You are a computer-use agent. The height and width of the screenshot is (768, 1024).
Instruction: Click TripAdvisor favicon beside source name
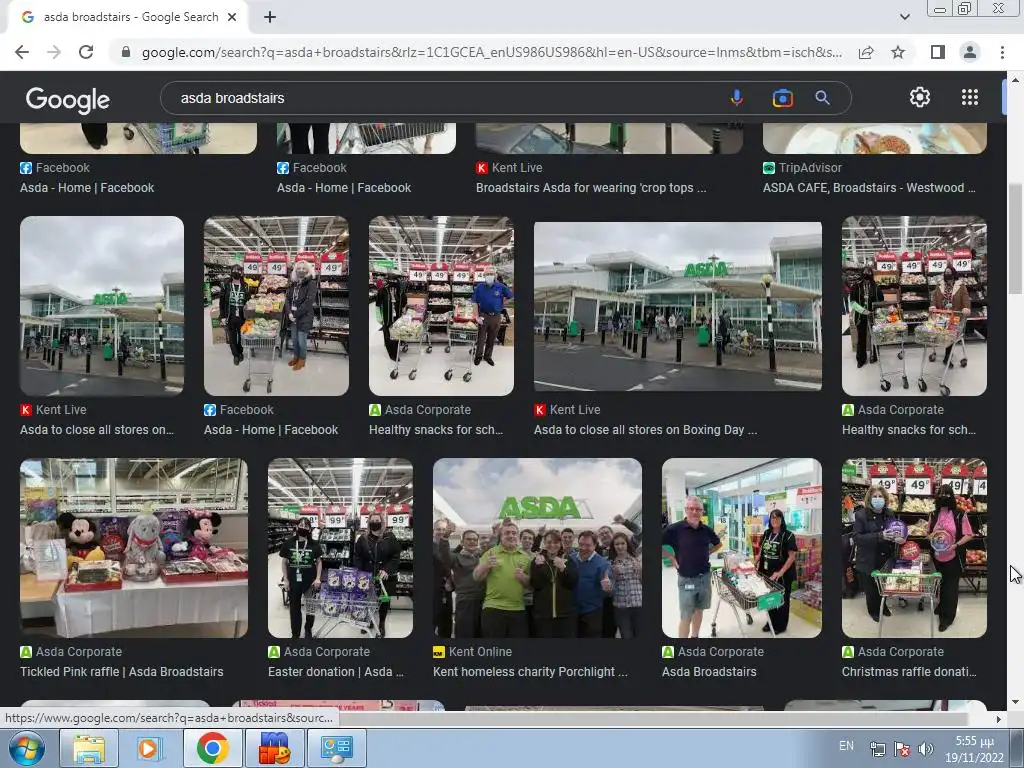(769, 168)
